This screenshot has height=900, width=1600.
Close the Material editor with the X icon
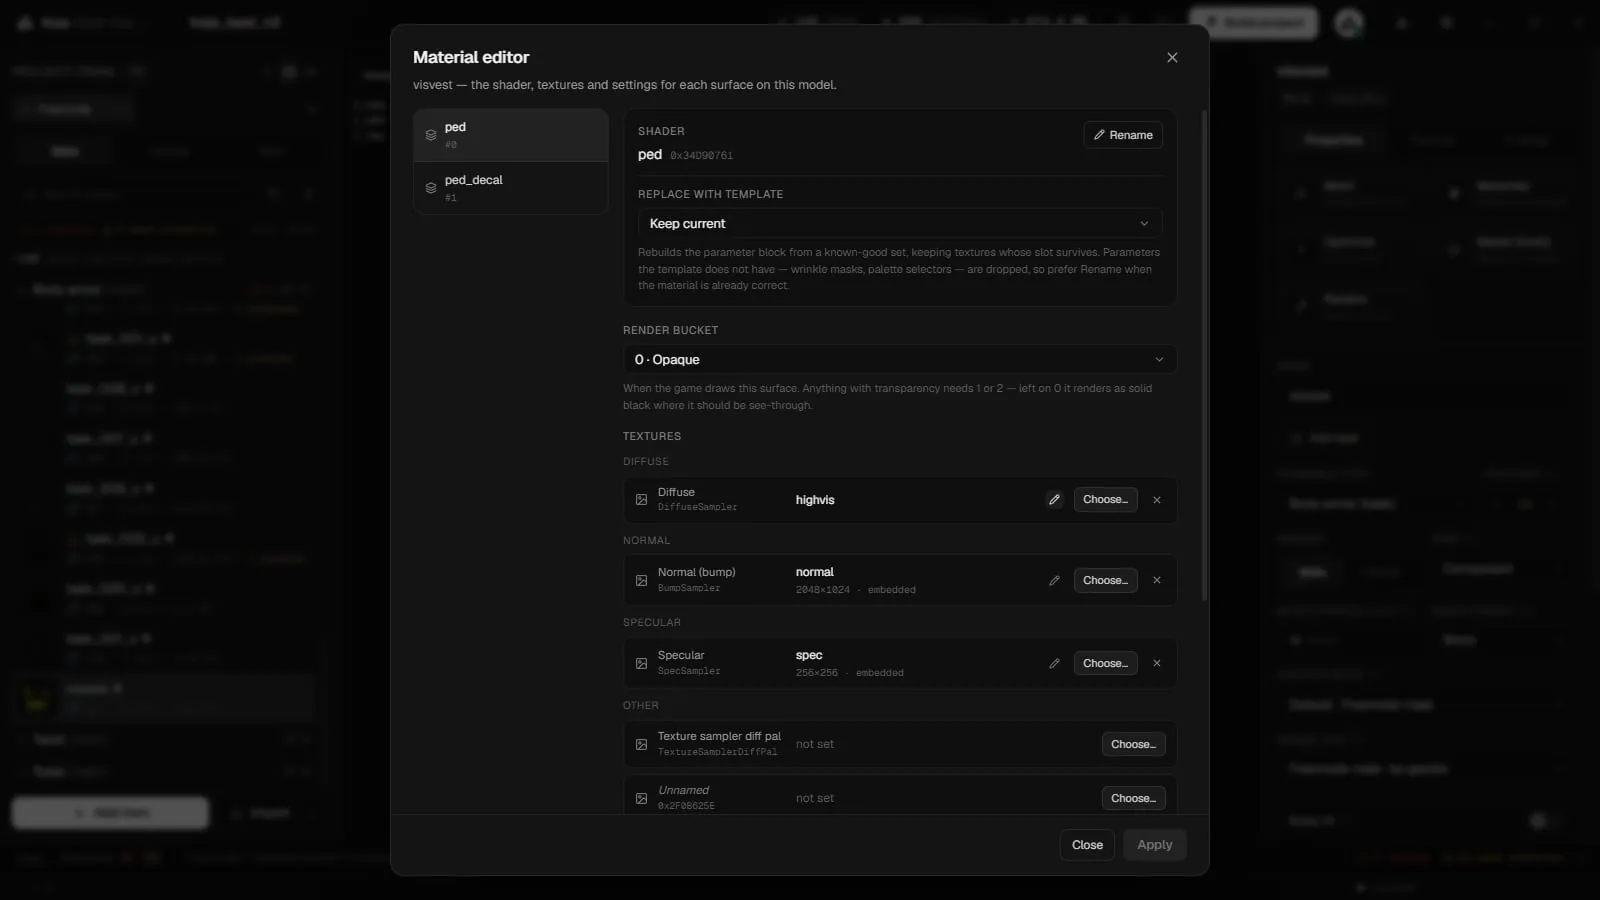pos(1172,58)
